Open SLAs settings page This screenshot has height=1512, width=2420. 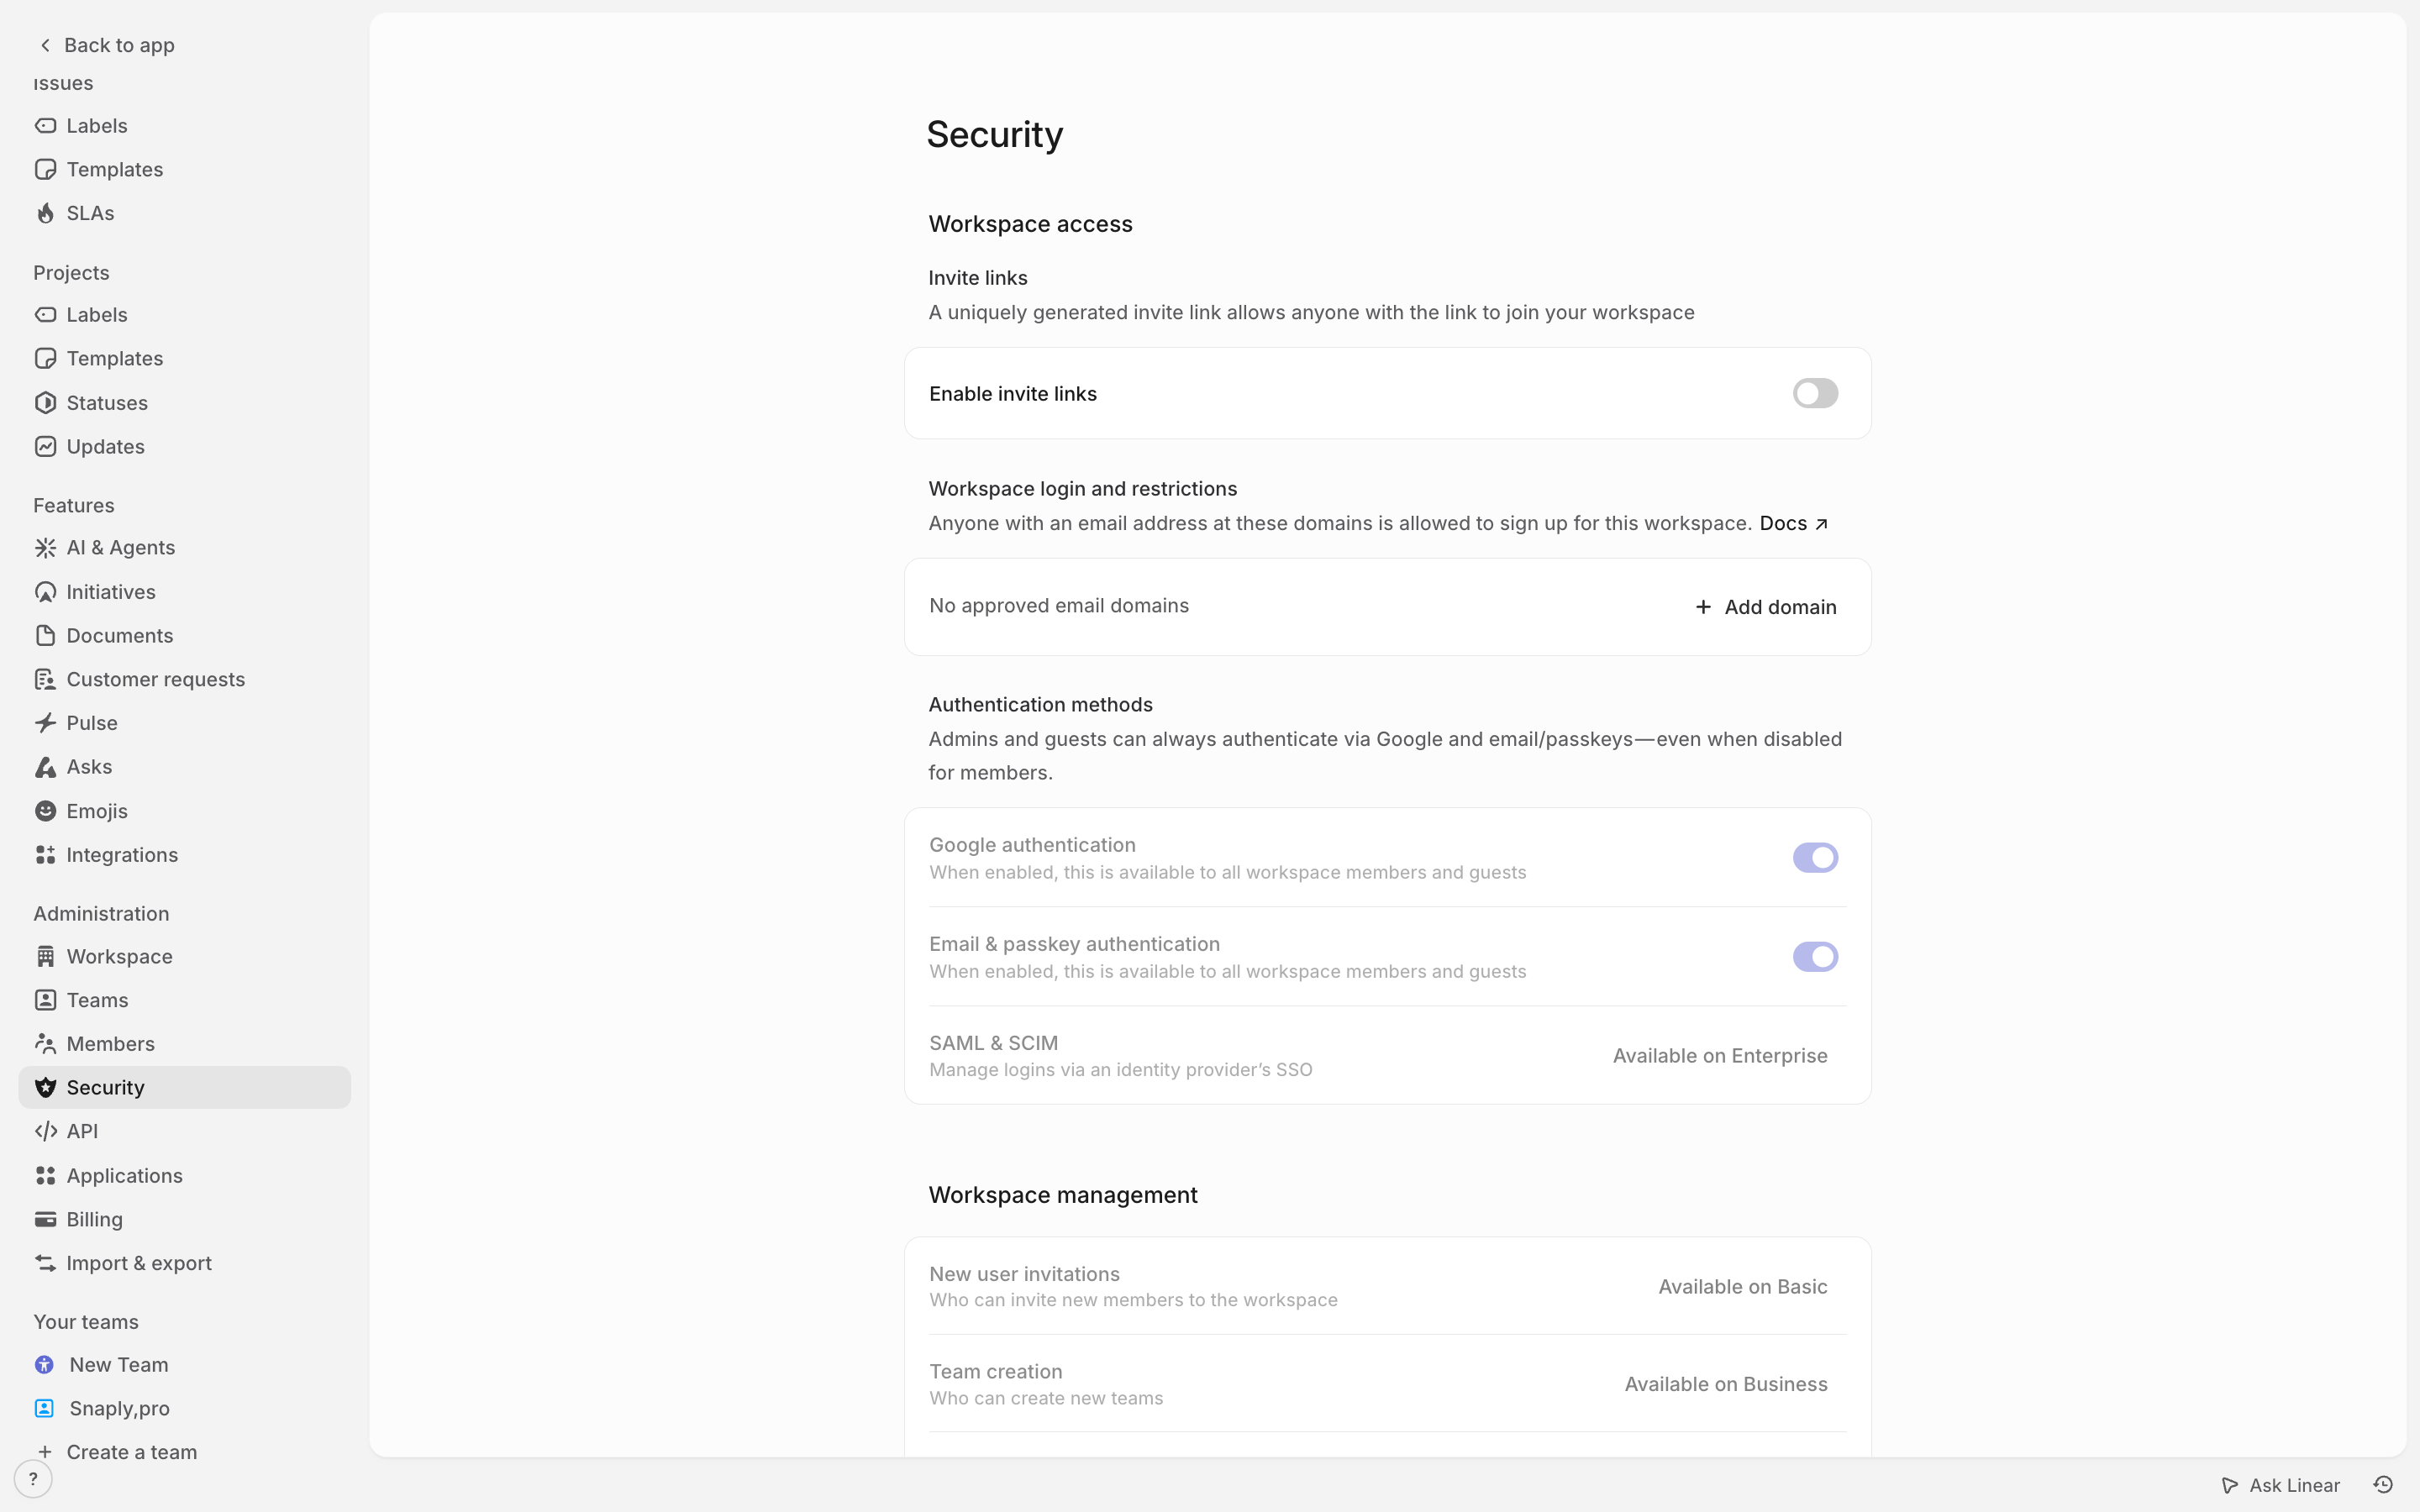pos(185,213)
